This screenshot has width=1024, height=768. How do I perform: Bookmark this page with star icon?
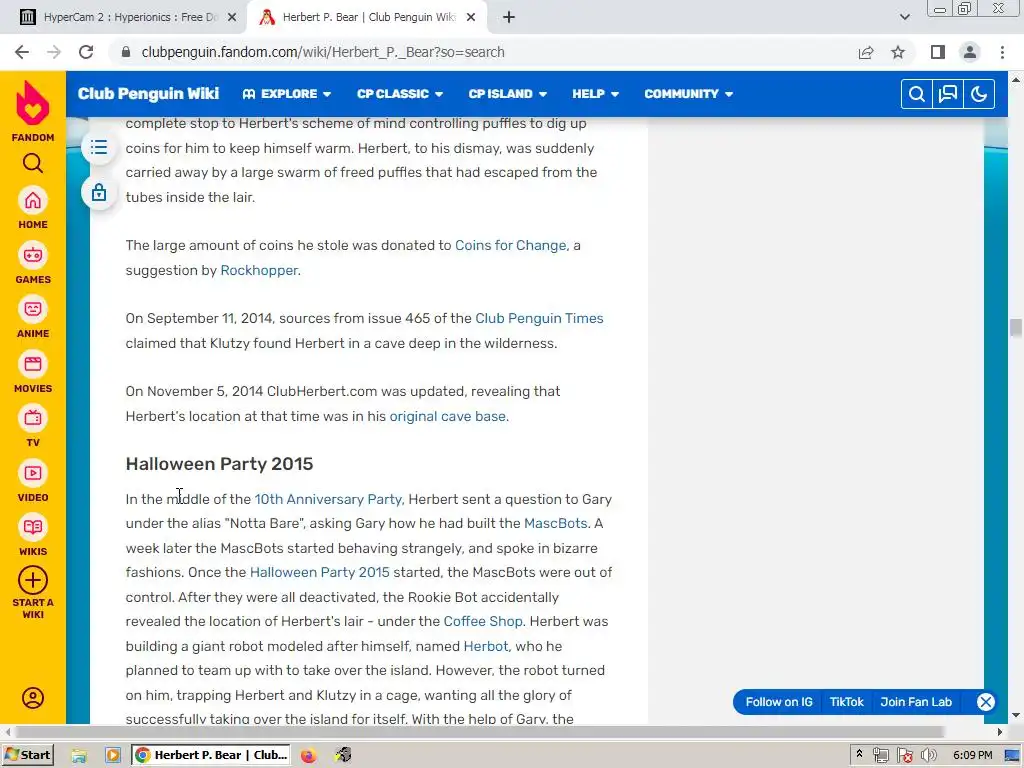tap(898, 52)
